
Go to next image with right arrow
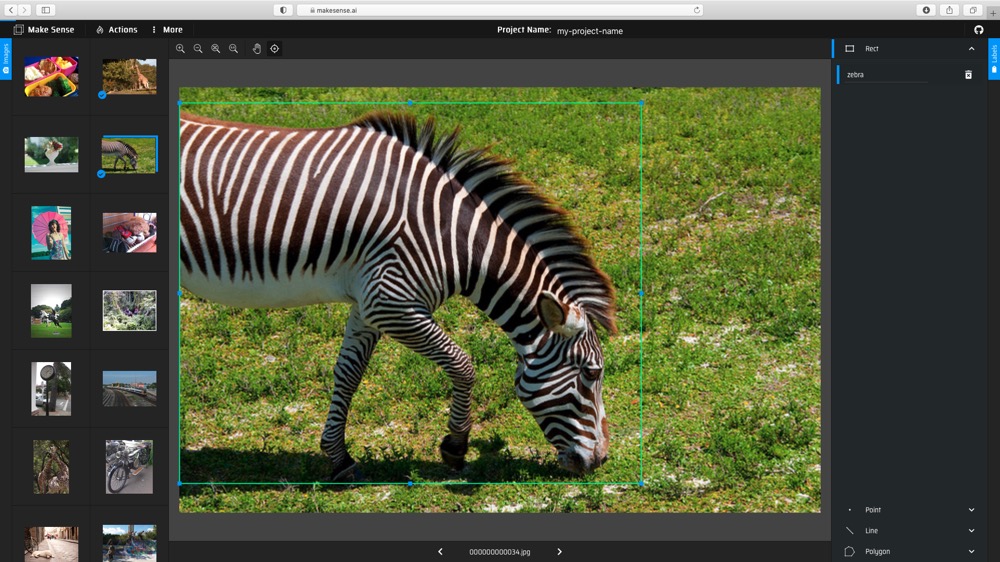click(x=559, y=551)
